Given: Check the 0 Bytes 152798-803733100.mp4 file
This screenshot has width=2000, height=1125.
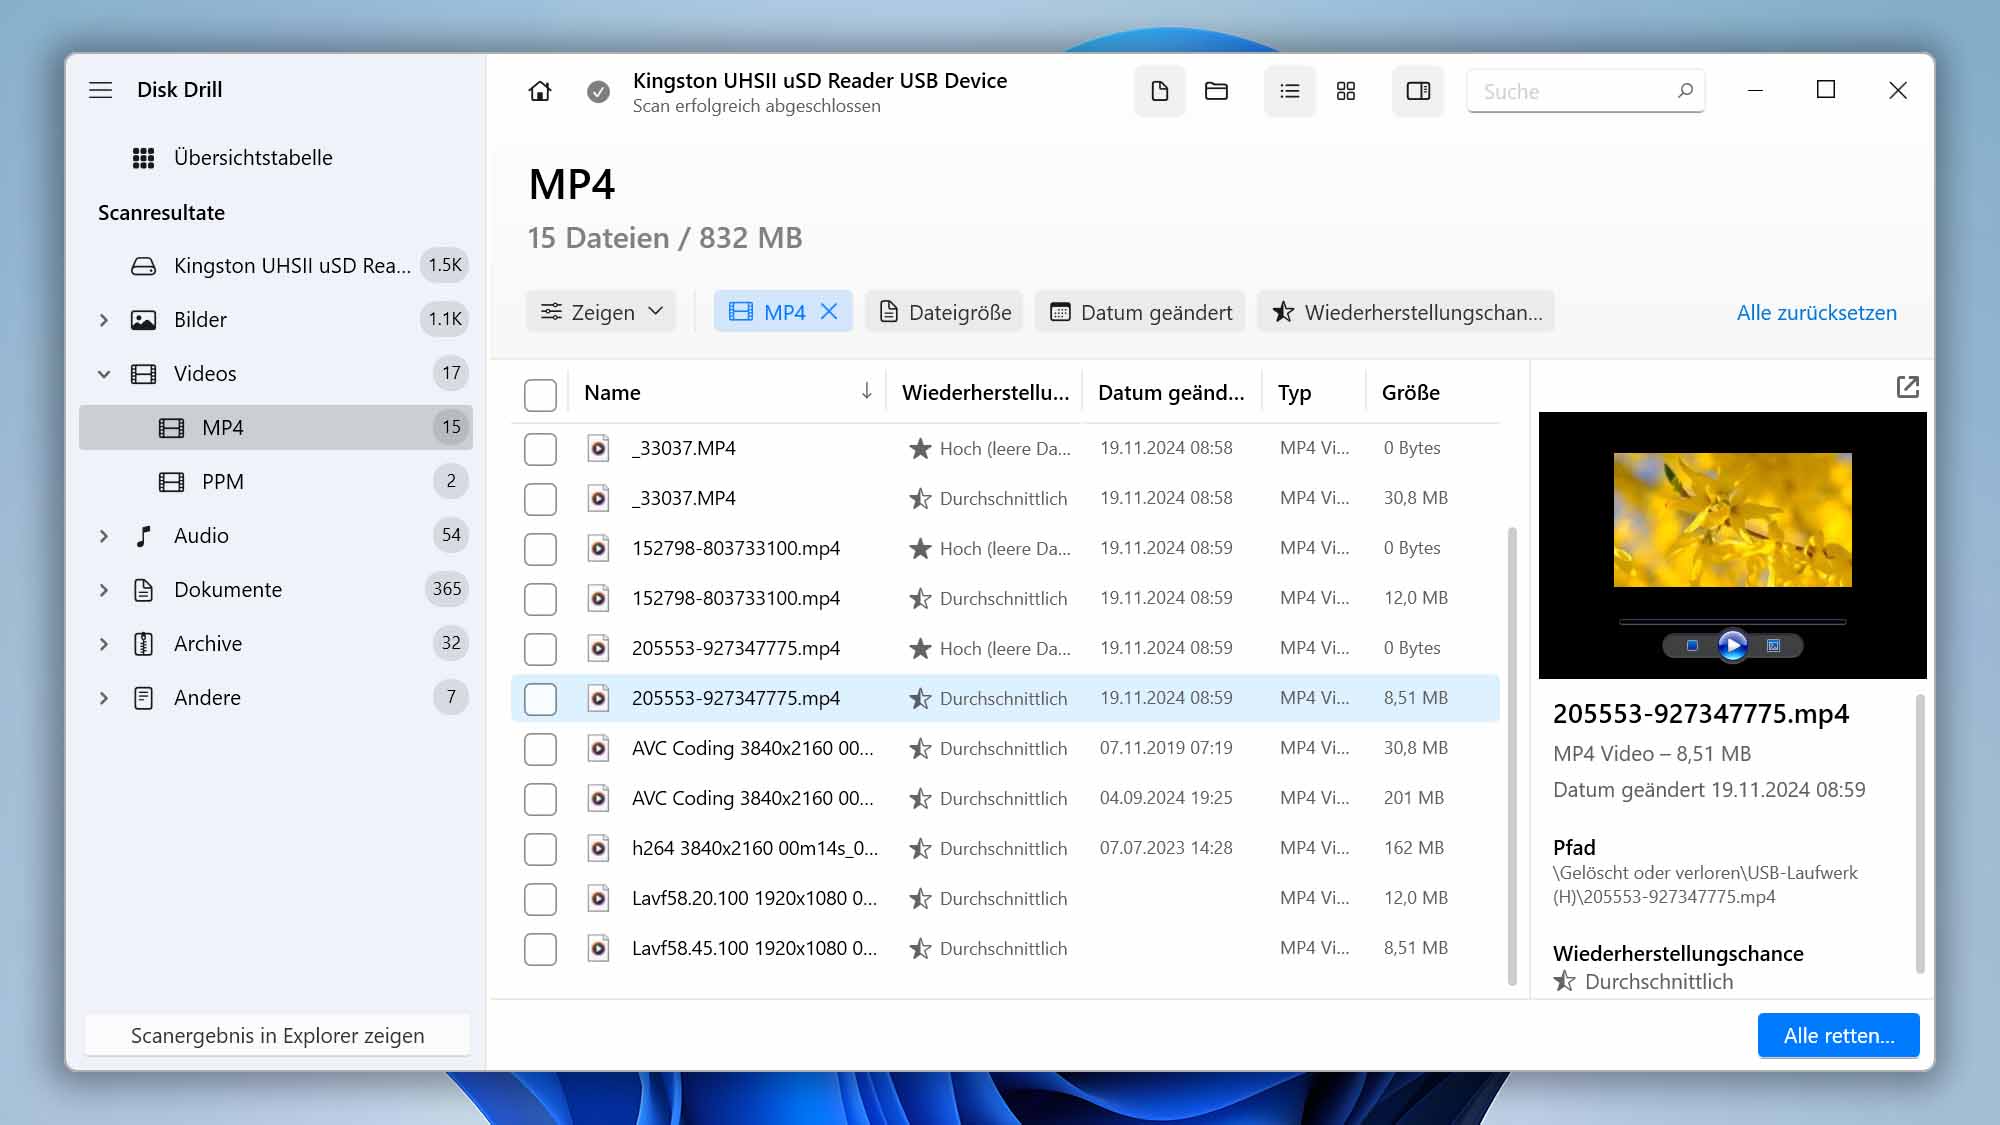Looking at the screenshot, I should click(540, 549).
